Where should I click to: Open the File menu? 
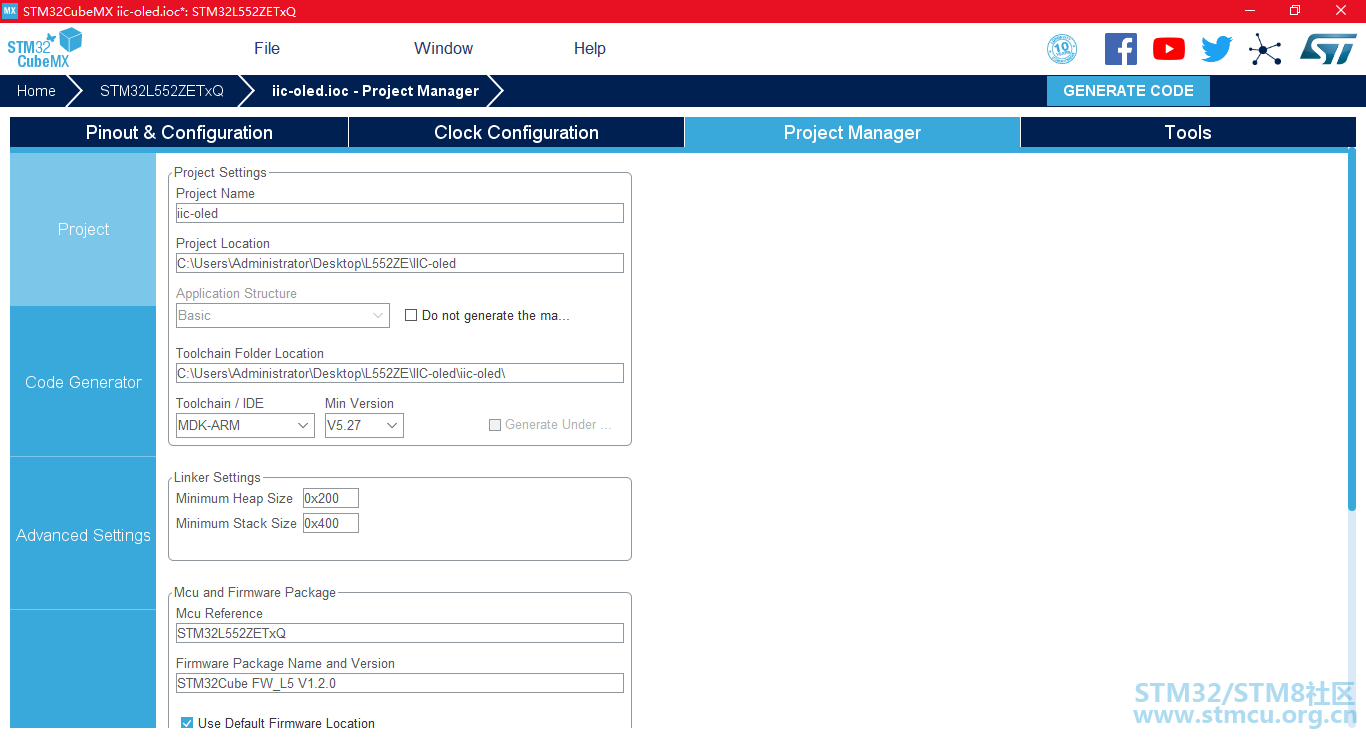267,48
